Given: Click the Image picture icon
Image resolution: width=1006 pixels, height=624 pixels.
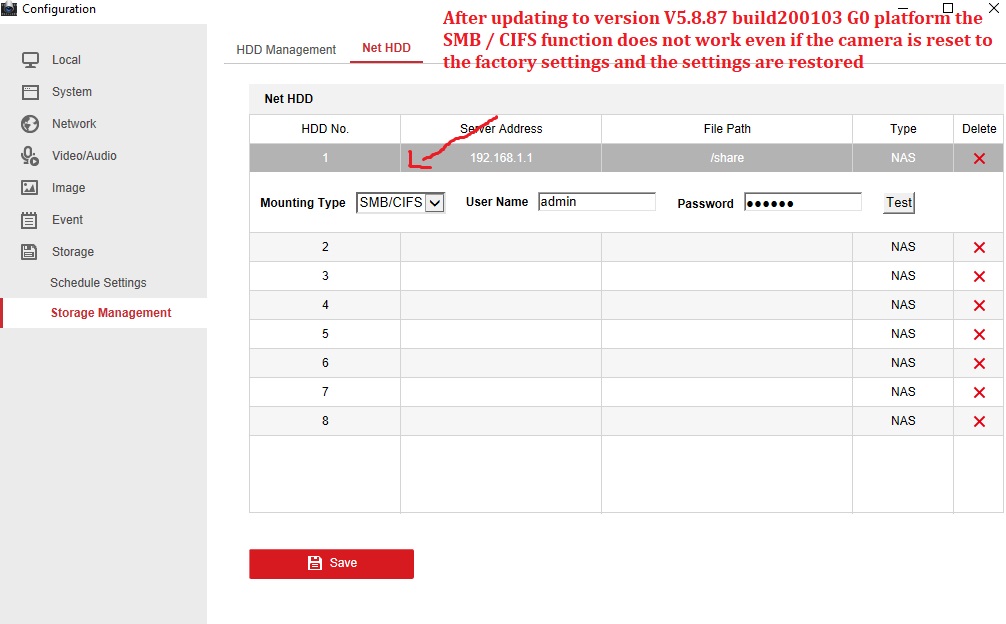Looking at the screenshot, I should coord(30,188).
